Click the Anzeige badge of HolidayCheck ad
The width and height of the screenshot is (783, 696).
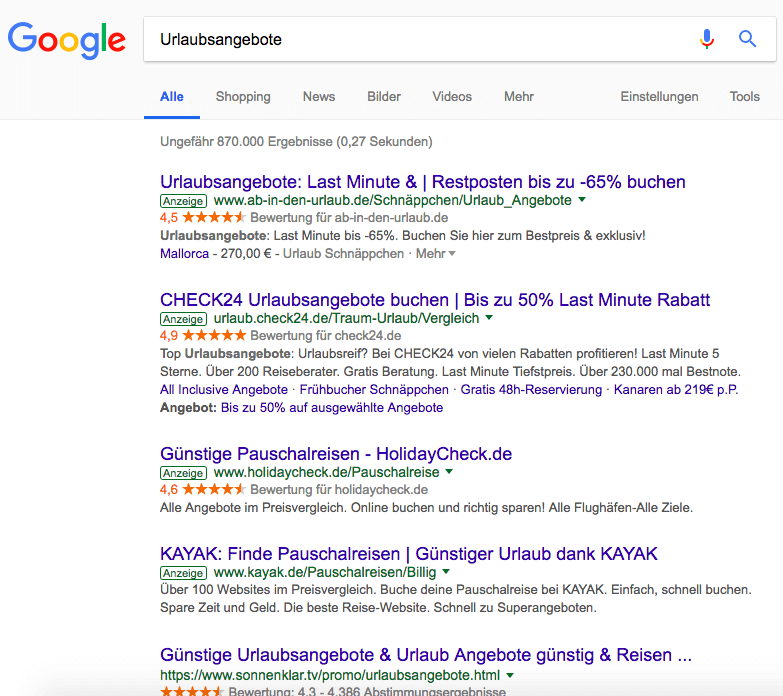click(183, 473)
